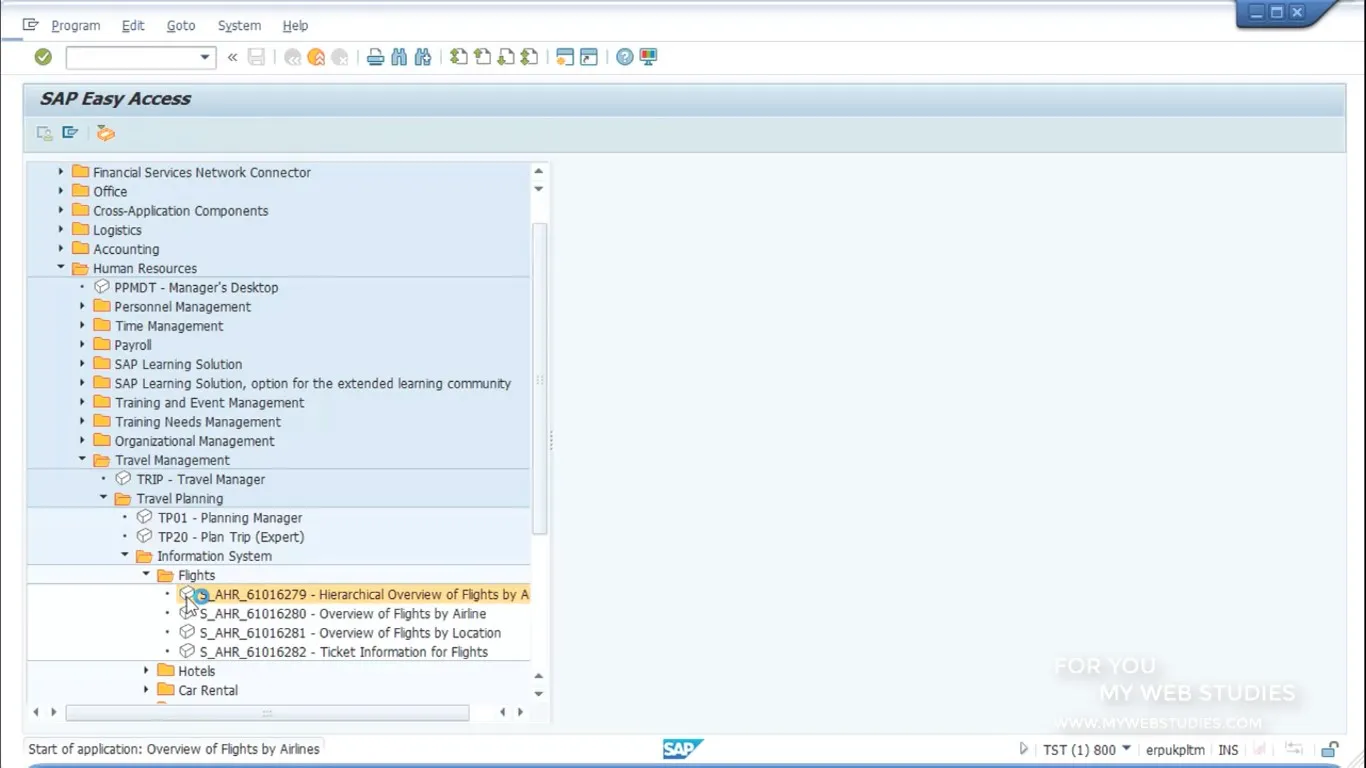This screenshot has height=768, width=1366.
Task: Click the Last Page icon
Action: tap(529, 57)
